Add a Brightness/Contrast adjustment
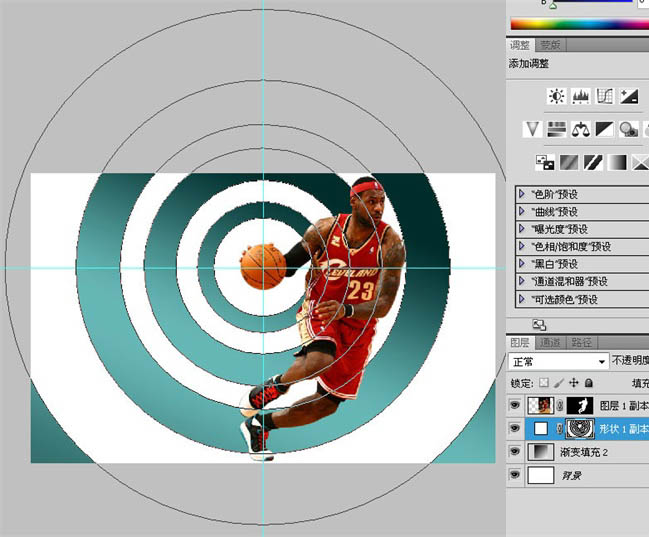 coord(555,97)
